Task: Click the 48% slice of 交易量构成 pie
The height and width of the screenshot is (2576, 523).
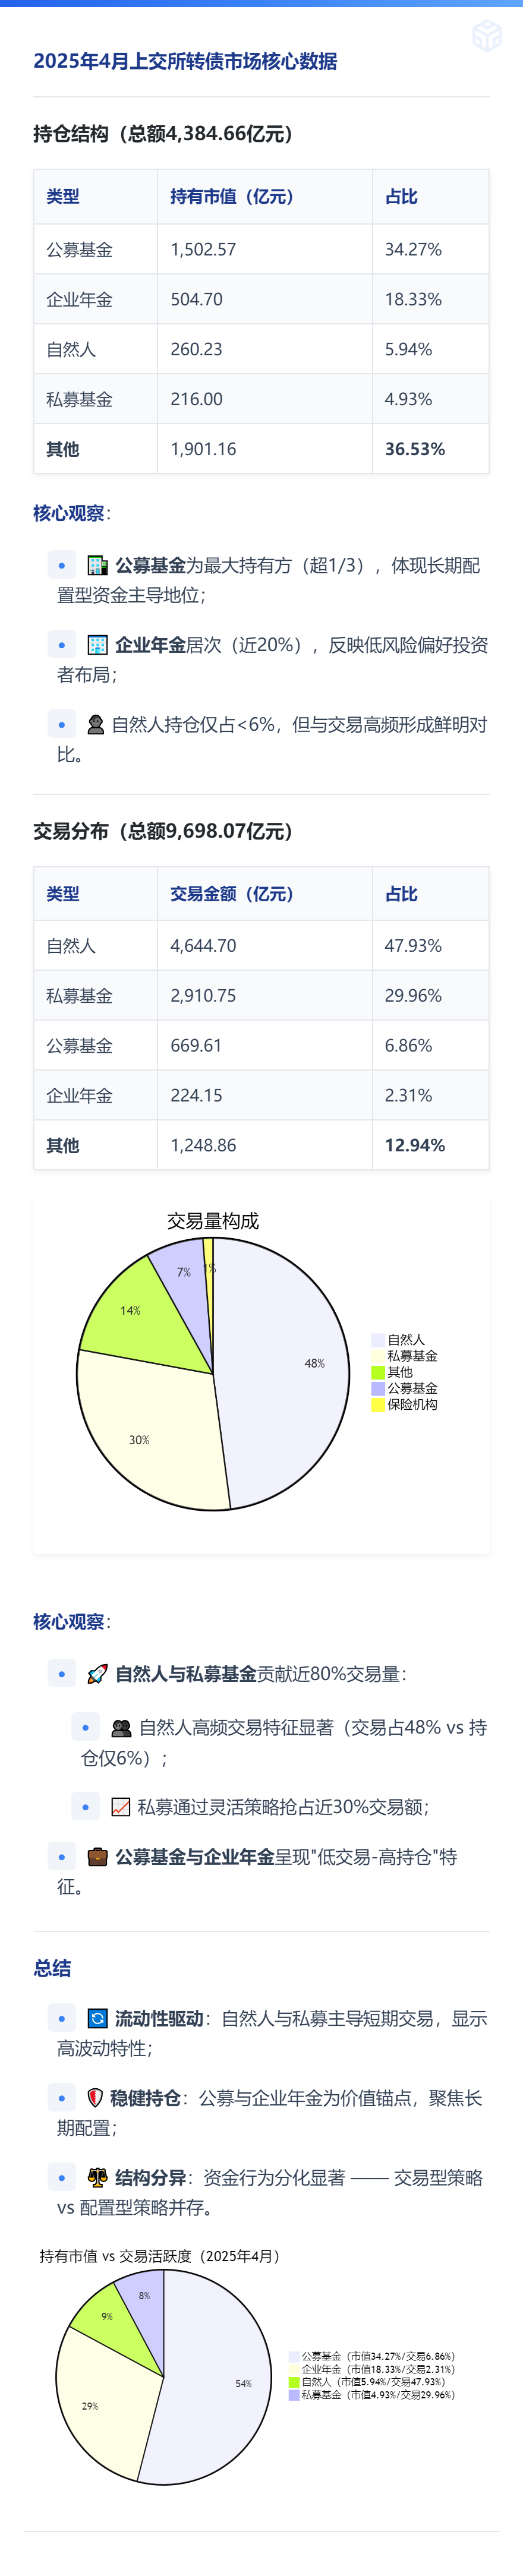Action: pos(290,1370)
